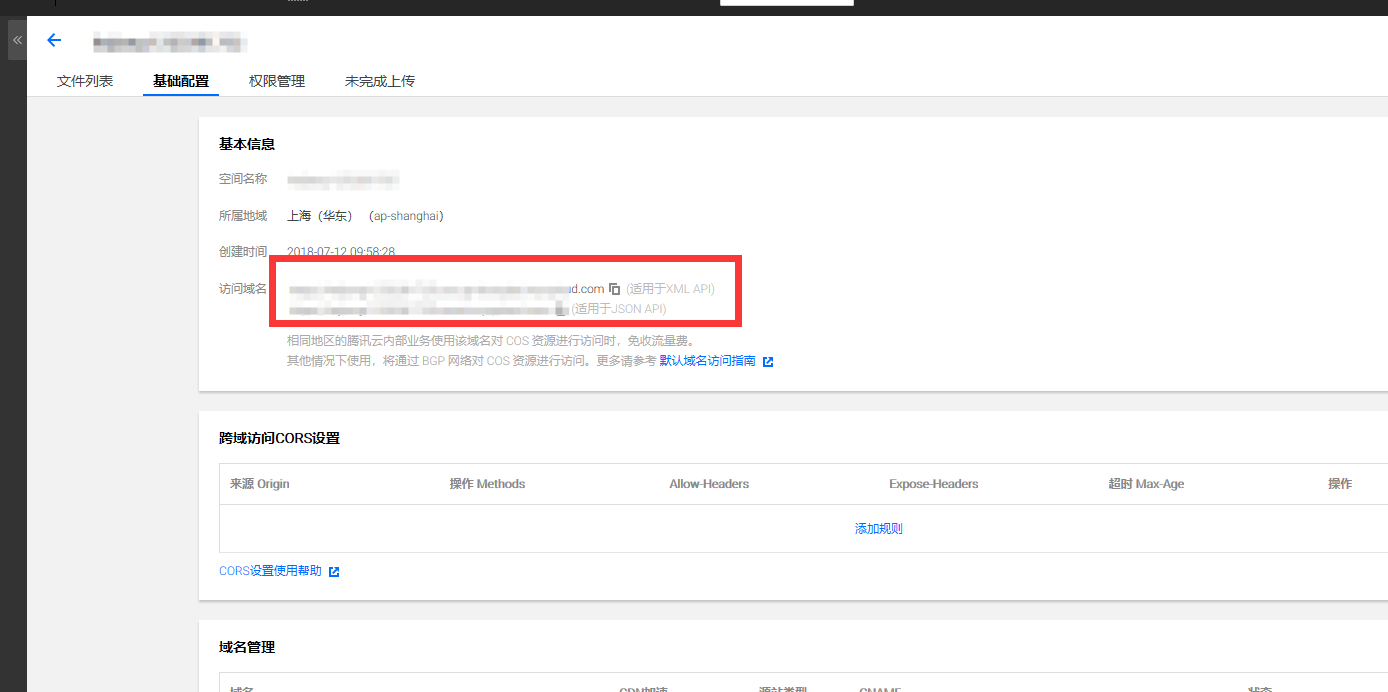Open external icon beside 默认域名访问指南
This screenshot has height=692, width=1388.
pyautogui.click(x=768, y=362)
